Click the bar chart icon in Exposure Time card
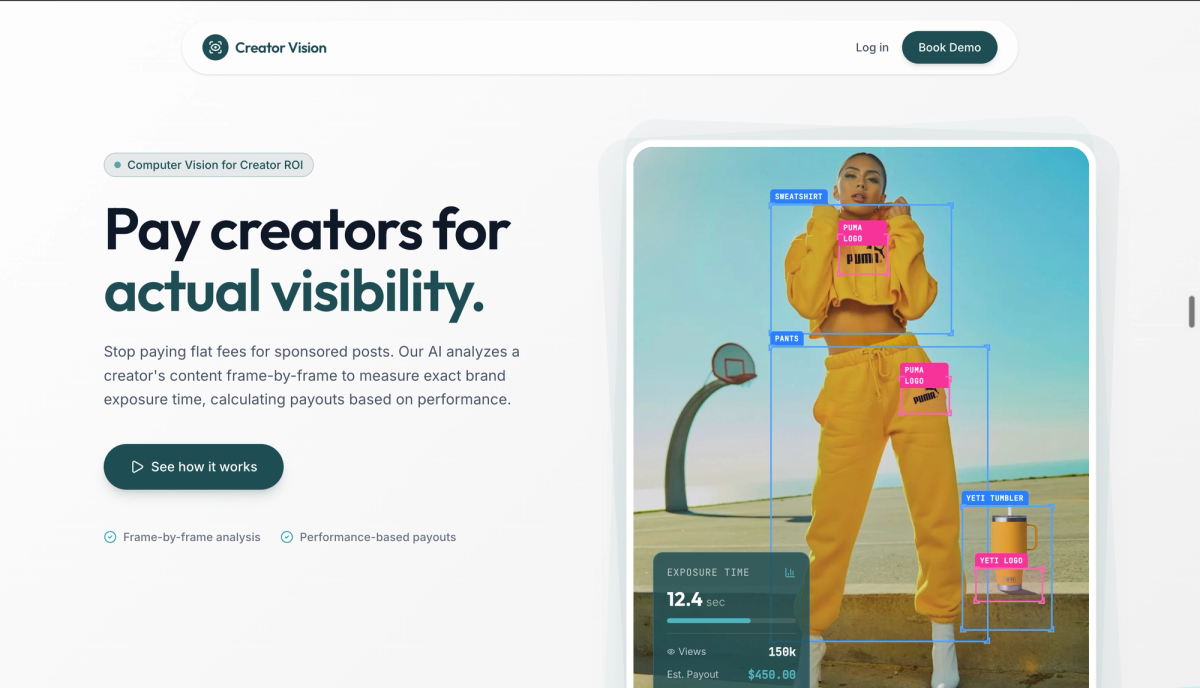1200x688 pixels. (790, 573)
